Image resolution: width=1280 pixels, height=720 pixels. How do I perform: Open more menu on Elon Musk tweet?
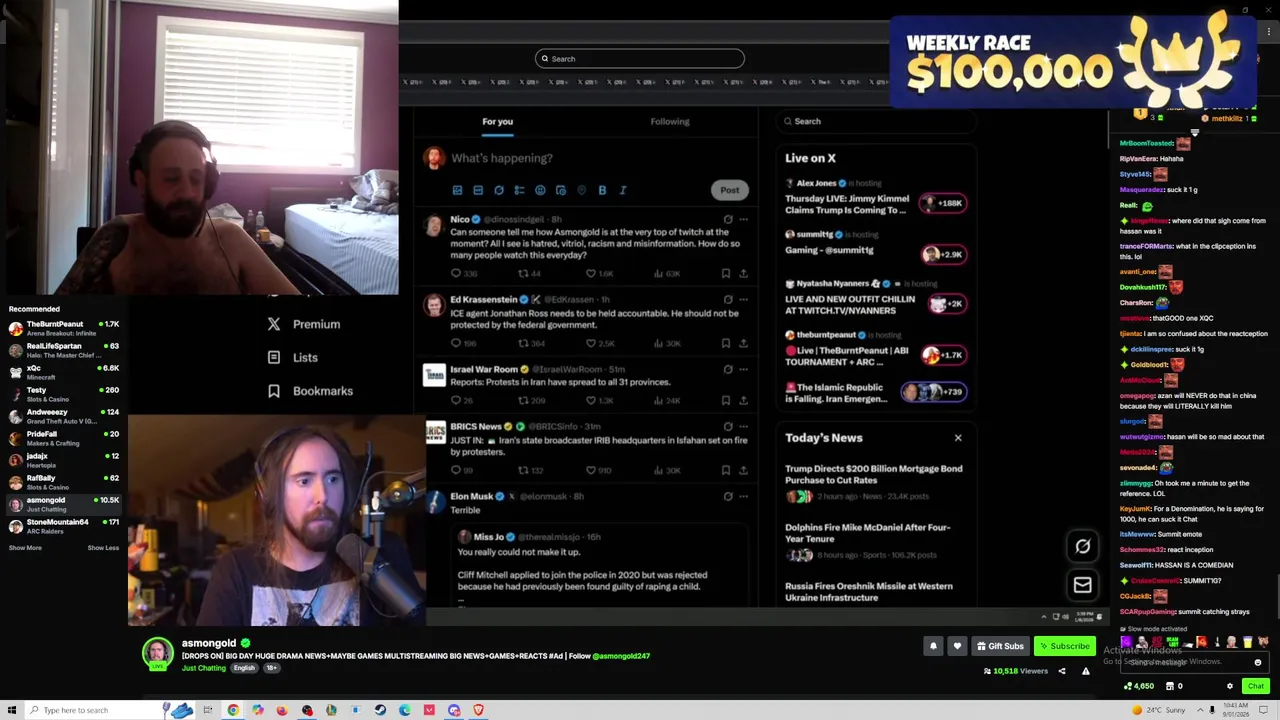click(743, 496)
